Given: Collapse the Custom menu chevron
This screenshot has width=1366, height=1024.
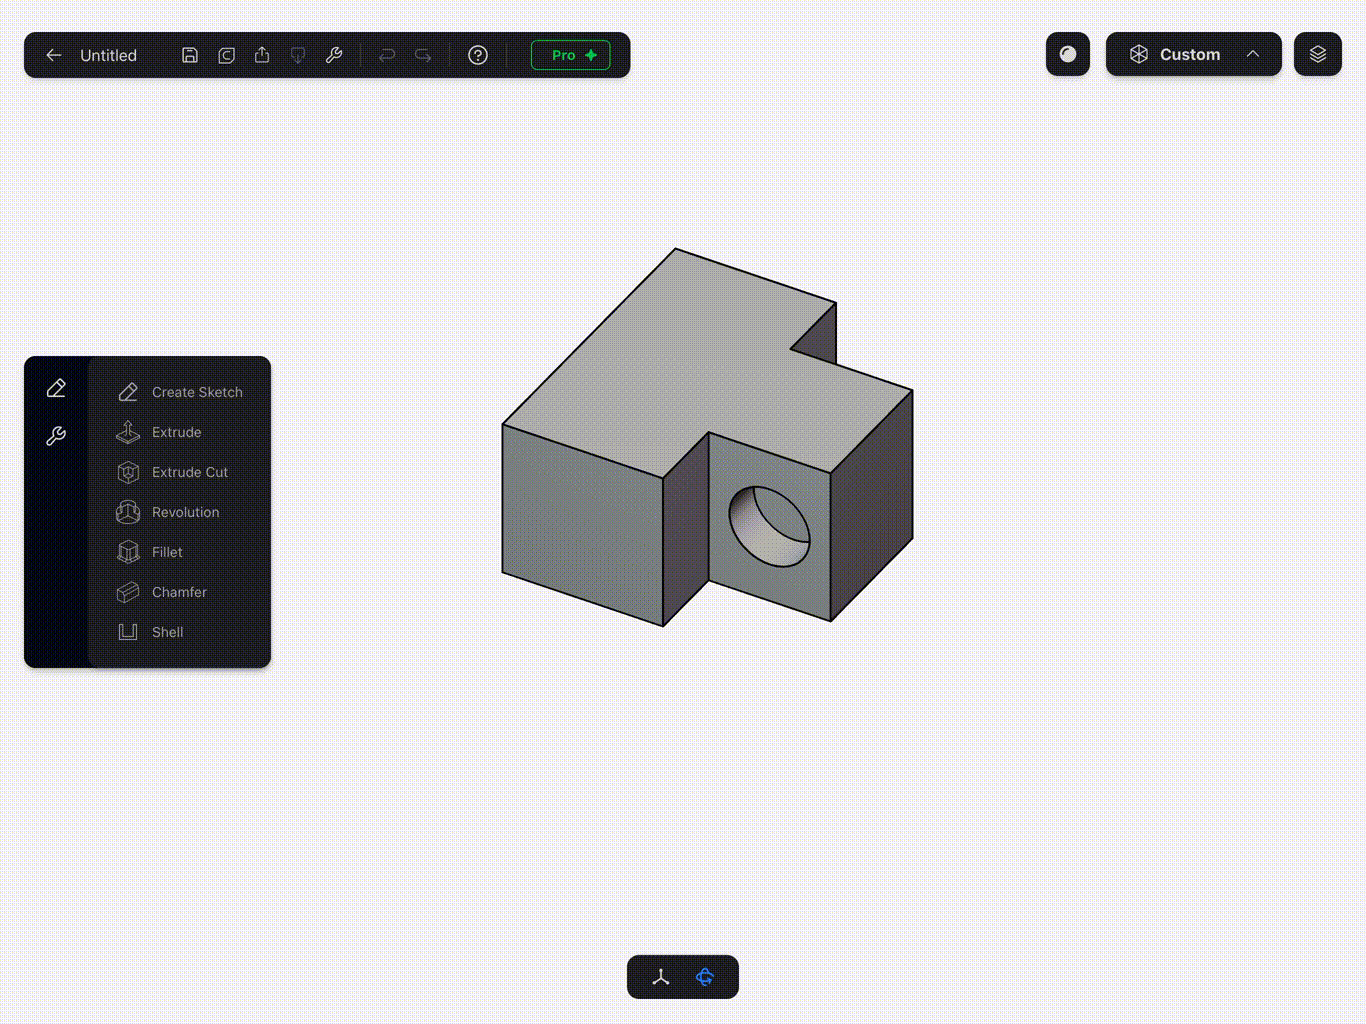Looking at the screenshot, I should pos(1253,54).
